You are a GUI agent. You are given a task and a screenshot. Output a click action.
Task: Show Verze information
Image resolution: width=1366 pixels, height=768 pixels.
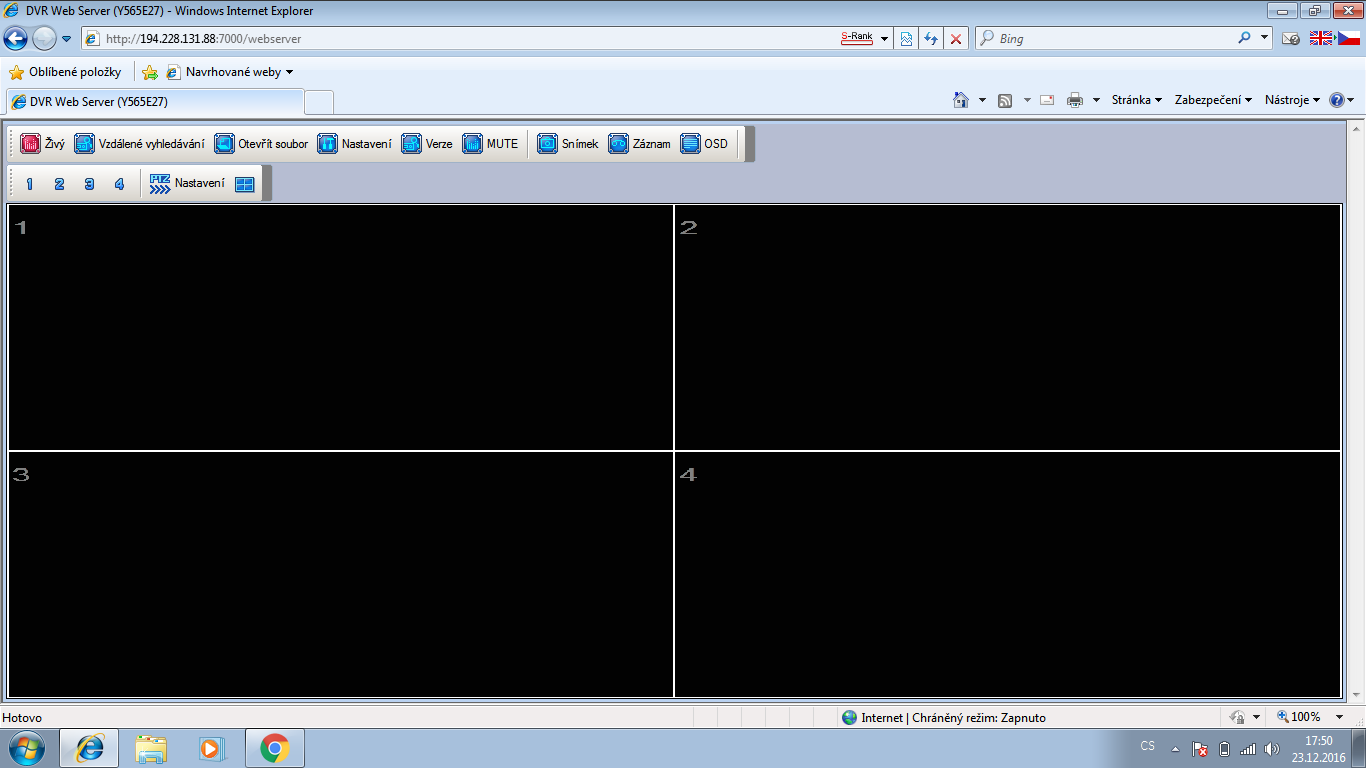pos(428,144)
